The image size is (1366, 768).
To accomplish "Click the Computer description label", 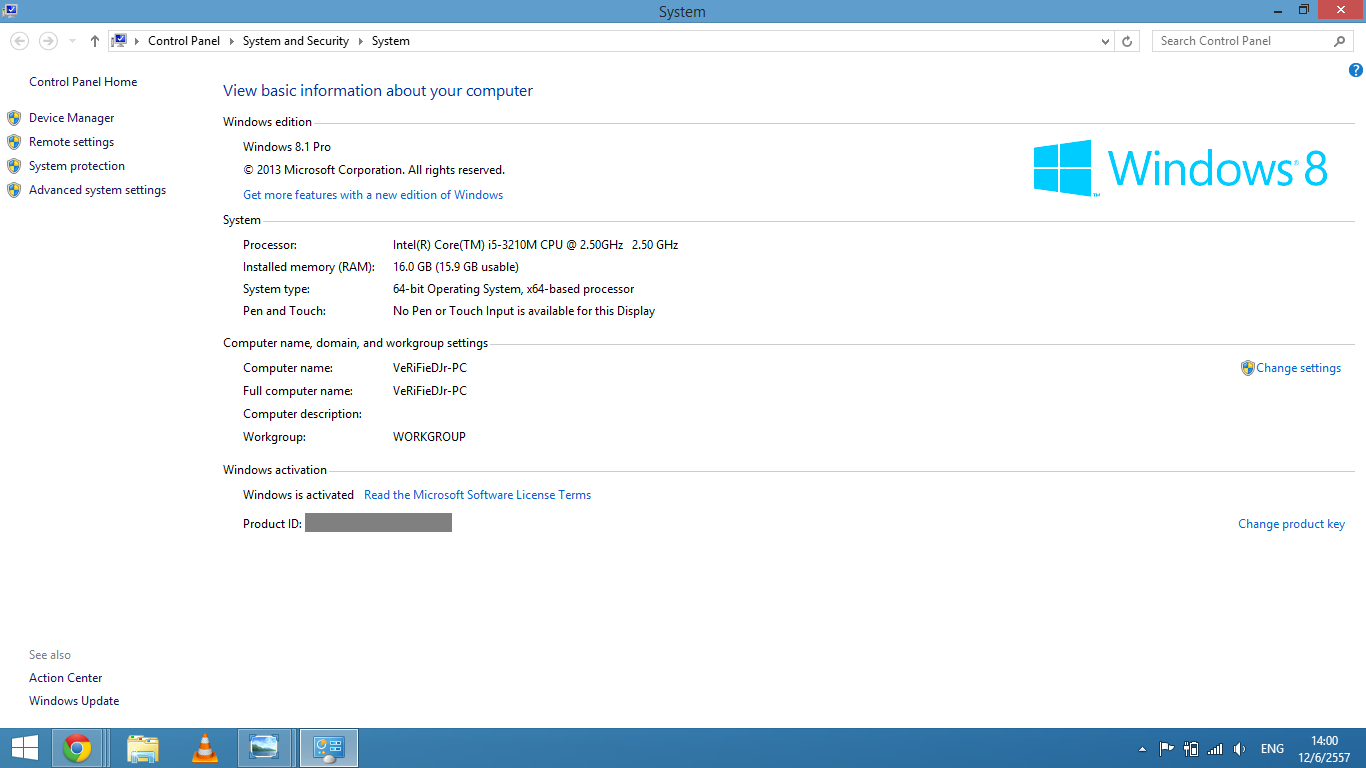I will tap(302, 414).
